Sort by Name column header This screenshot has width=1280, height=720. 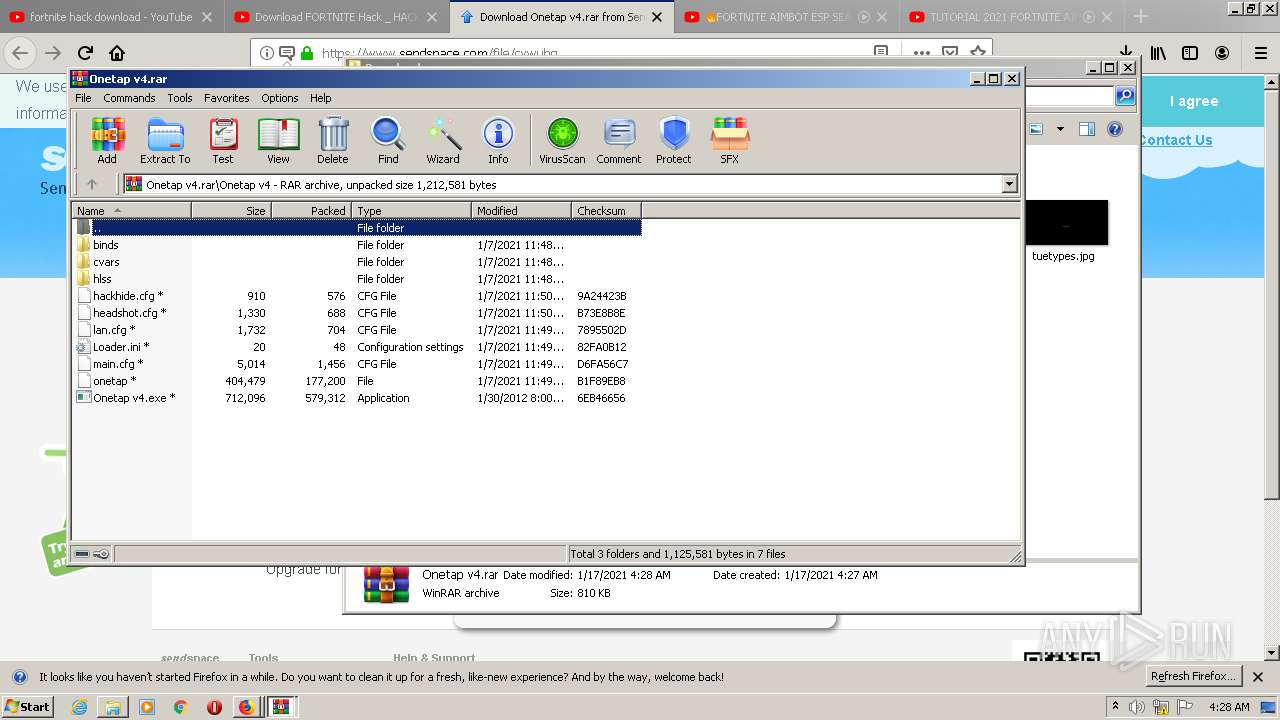click(x=131, y=210)
